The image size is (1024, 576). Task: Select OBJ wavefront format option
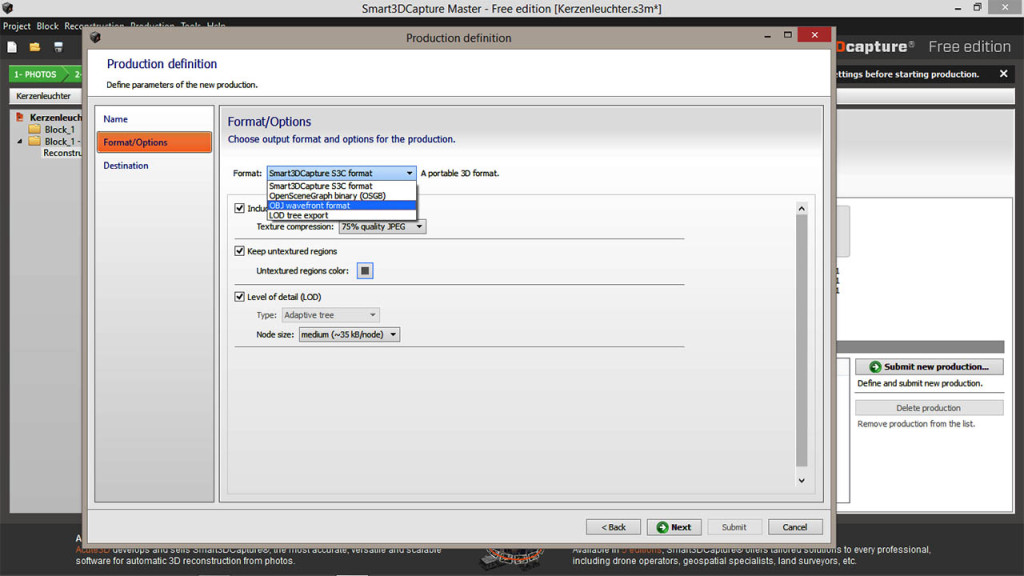tap(342, 206)
